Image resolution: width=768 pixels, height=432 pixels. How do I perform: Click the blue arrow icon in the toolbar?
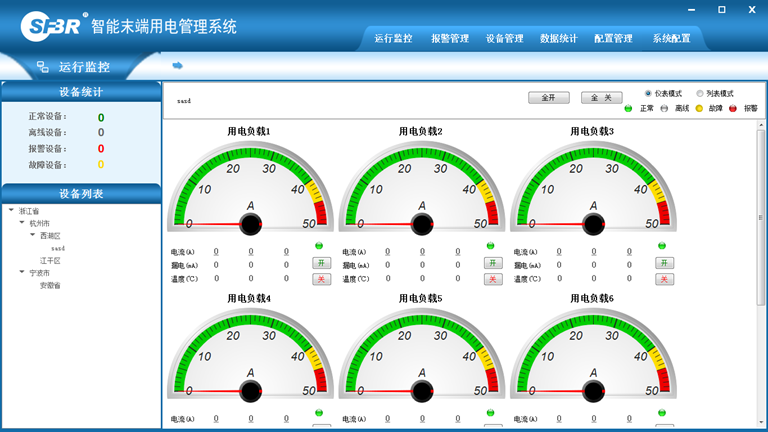(x=177, y=66)
